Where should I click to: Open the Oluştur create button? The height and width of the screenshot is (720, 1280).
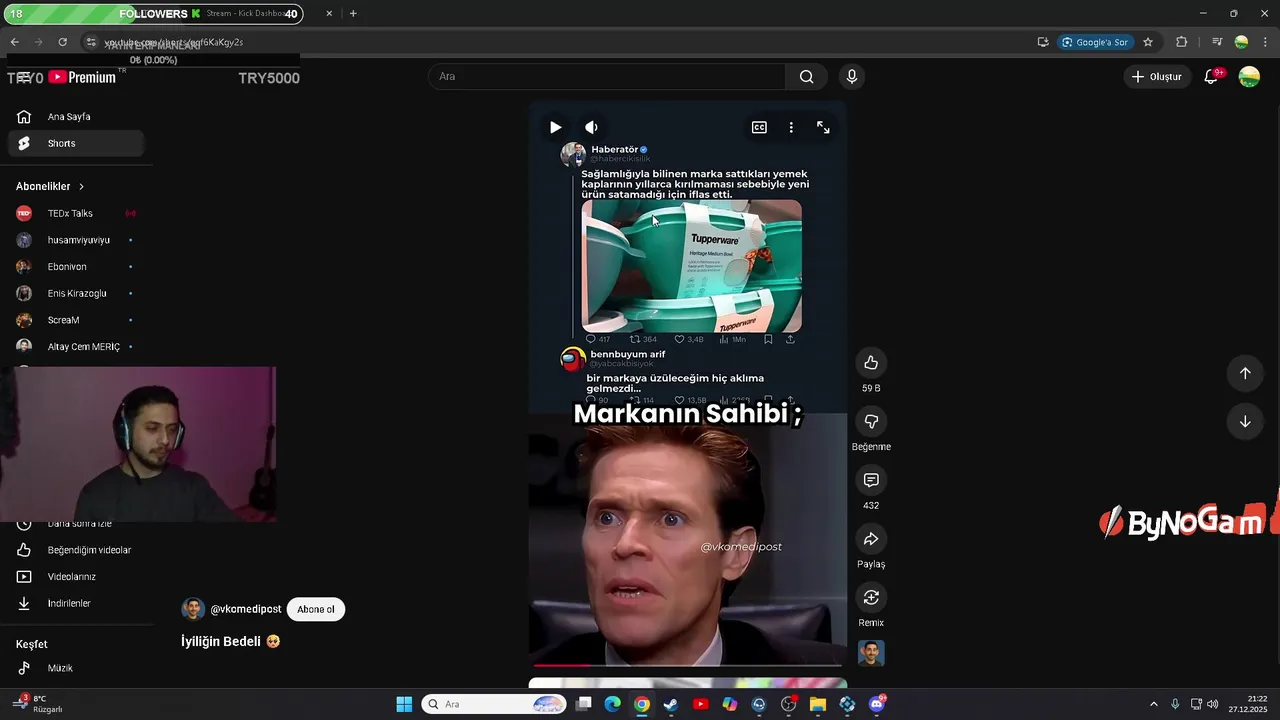pos(1157,77)
